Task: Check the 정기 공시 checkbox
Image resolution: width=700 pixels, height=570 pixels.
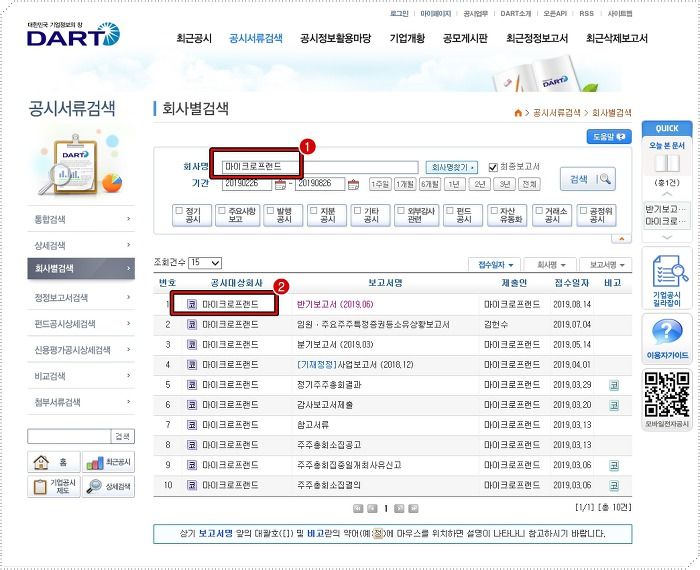Action: pos(179,211)
